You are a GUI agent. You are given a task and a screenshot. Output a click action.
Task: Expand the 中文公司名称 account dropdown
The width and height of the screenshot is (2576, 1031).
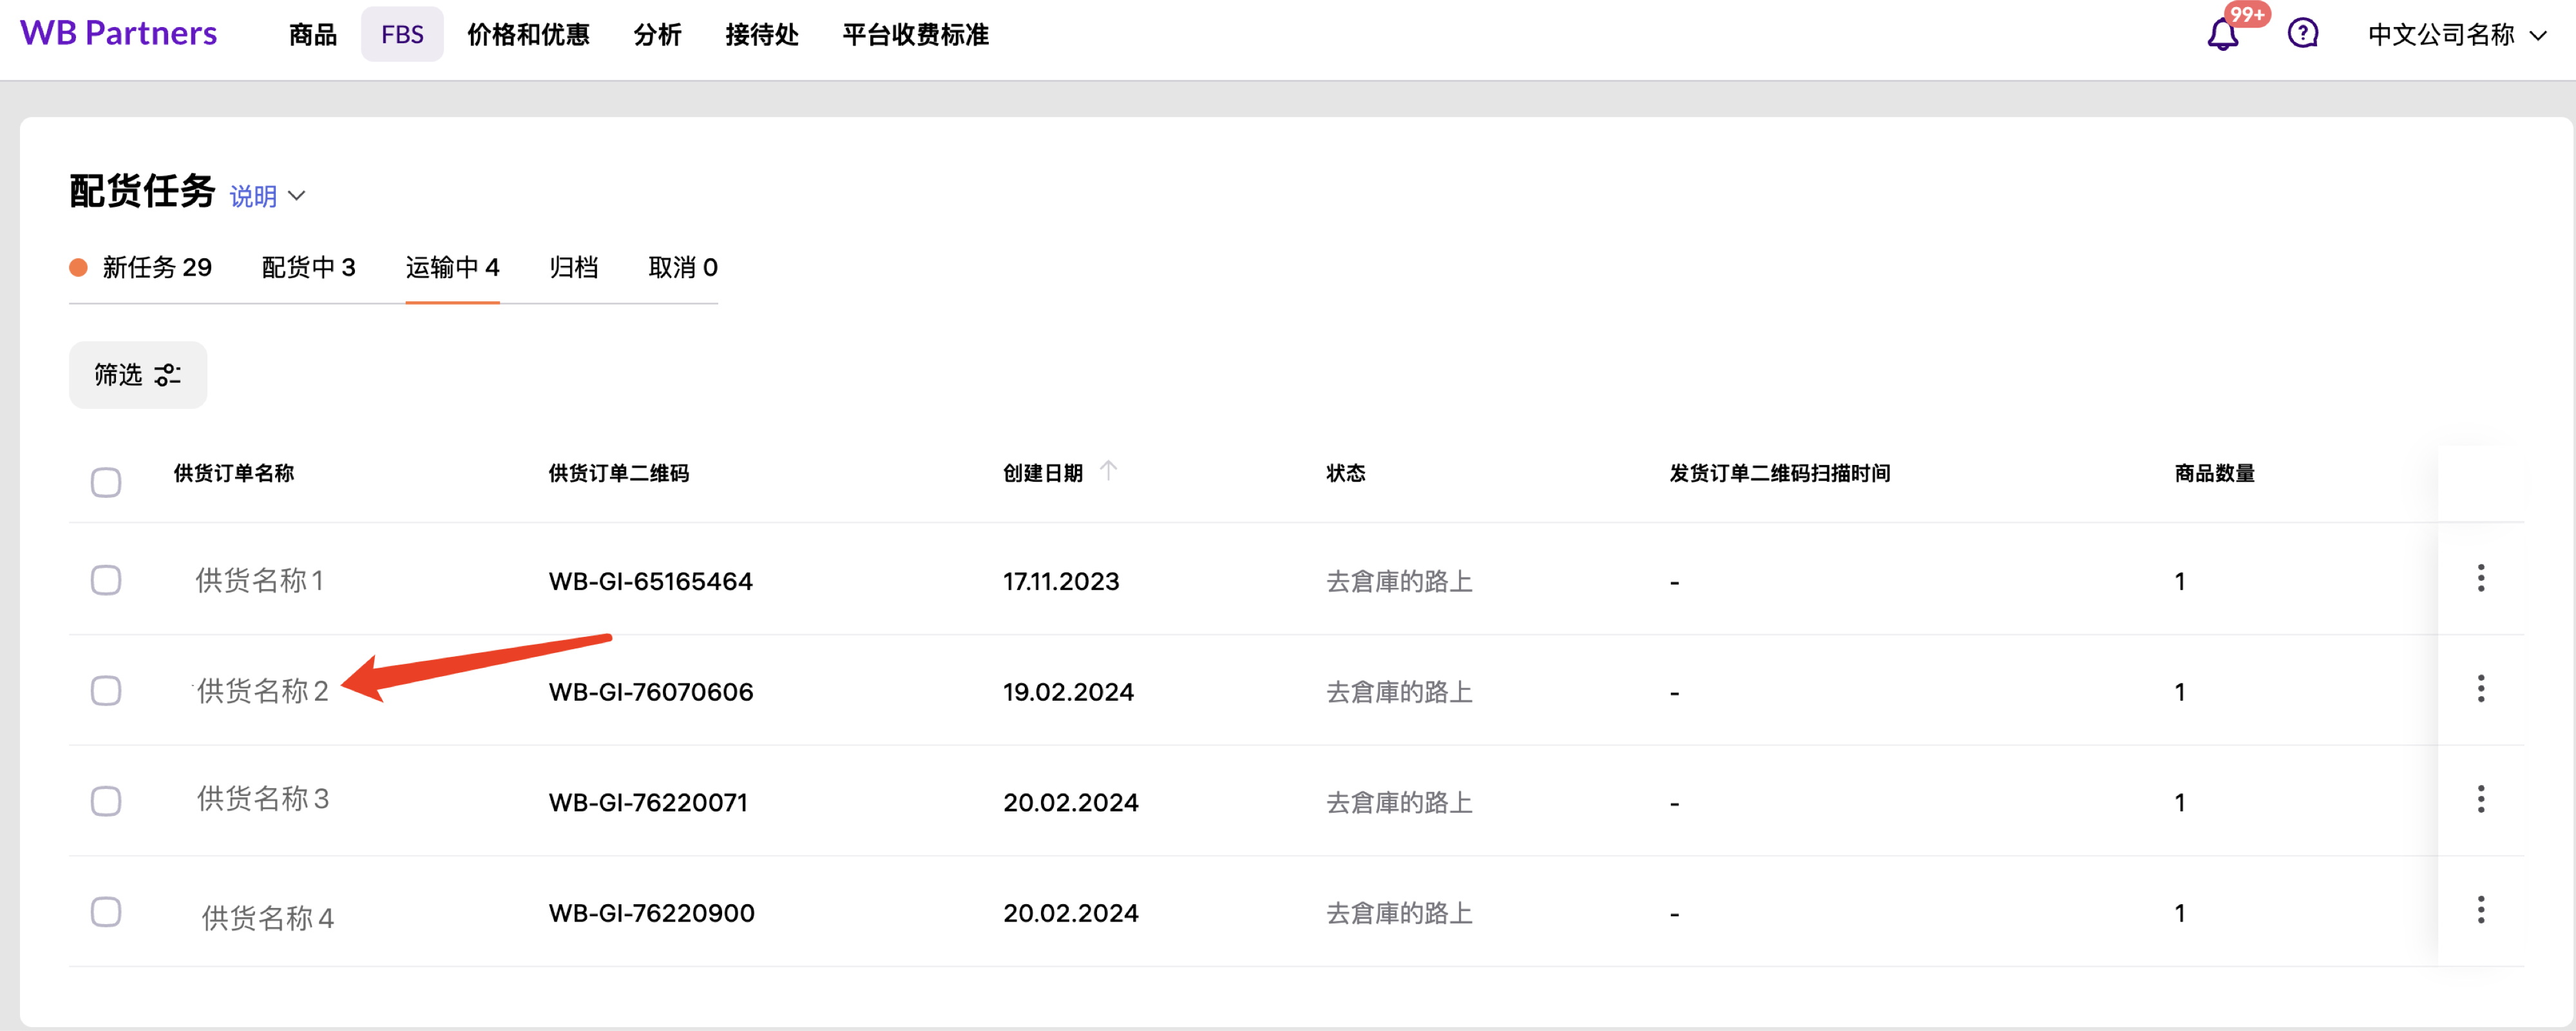(x=2456, y=35)
